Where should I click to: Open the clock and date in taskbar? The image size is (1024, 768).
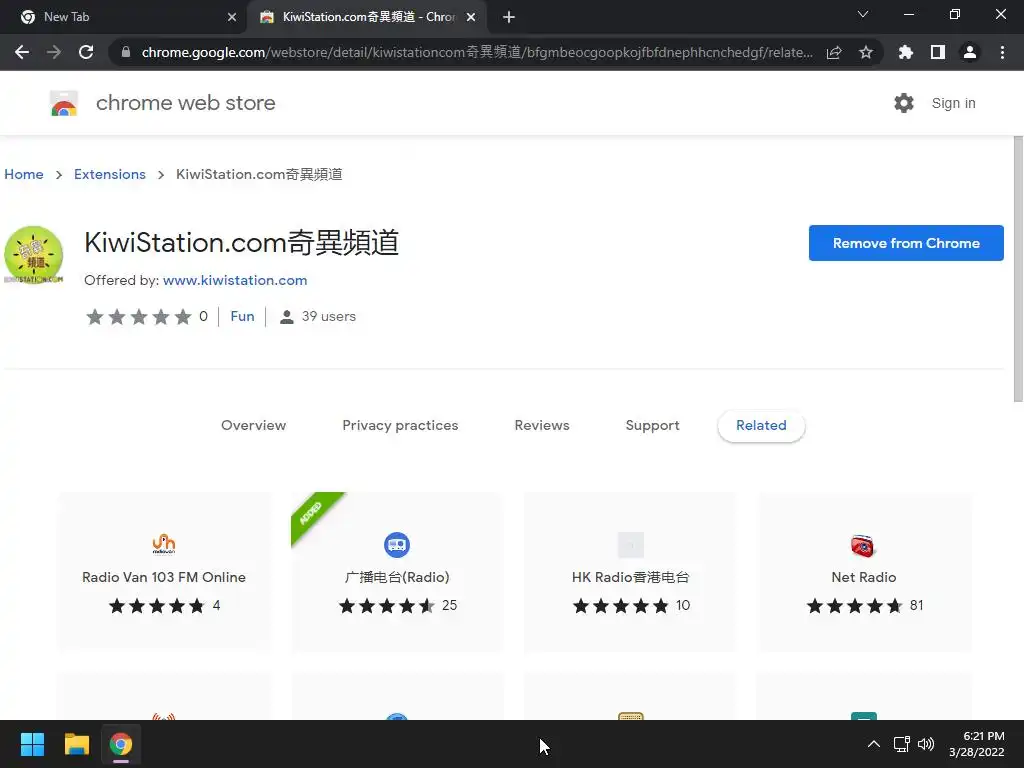click(976, 744)
